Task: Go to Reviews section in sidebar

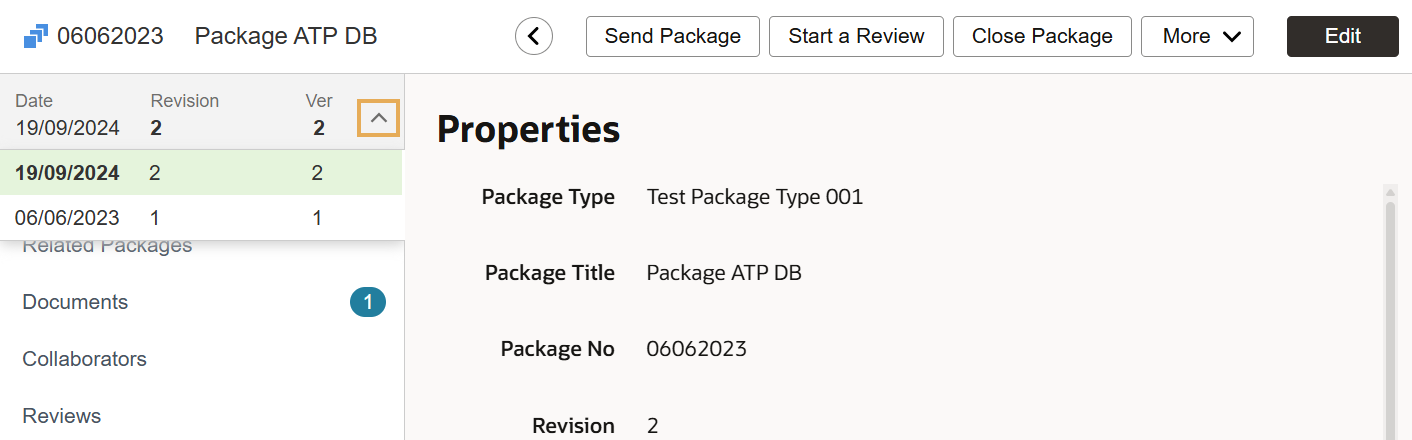Action: [x=62, y=416]
